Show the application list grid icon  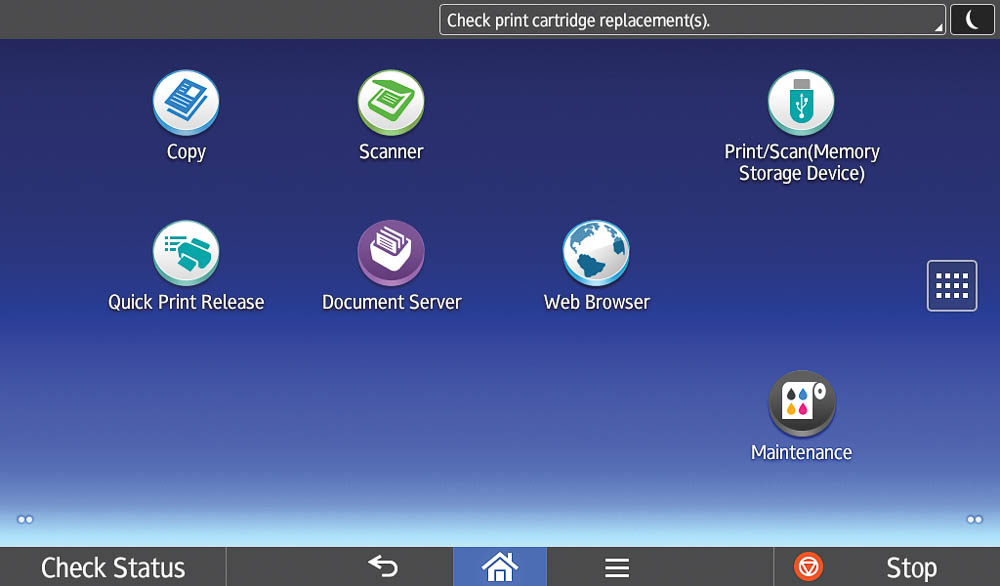pos(952,286)
